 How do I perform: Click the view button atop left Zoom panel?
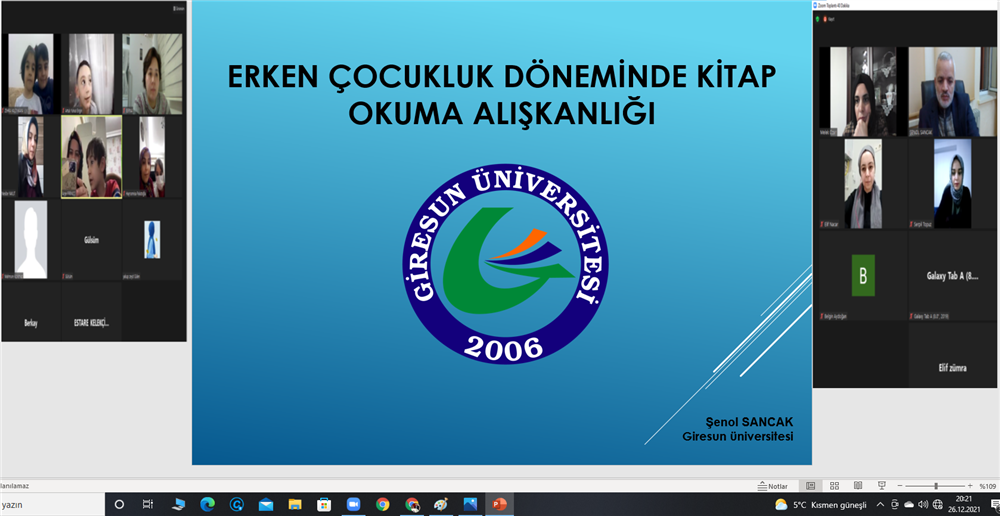tap(177, 8)
